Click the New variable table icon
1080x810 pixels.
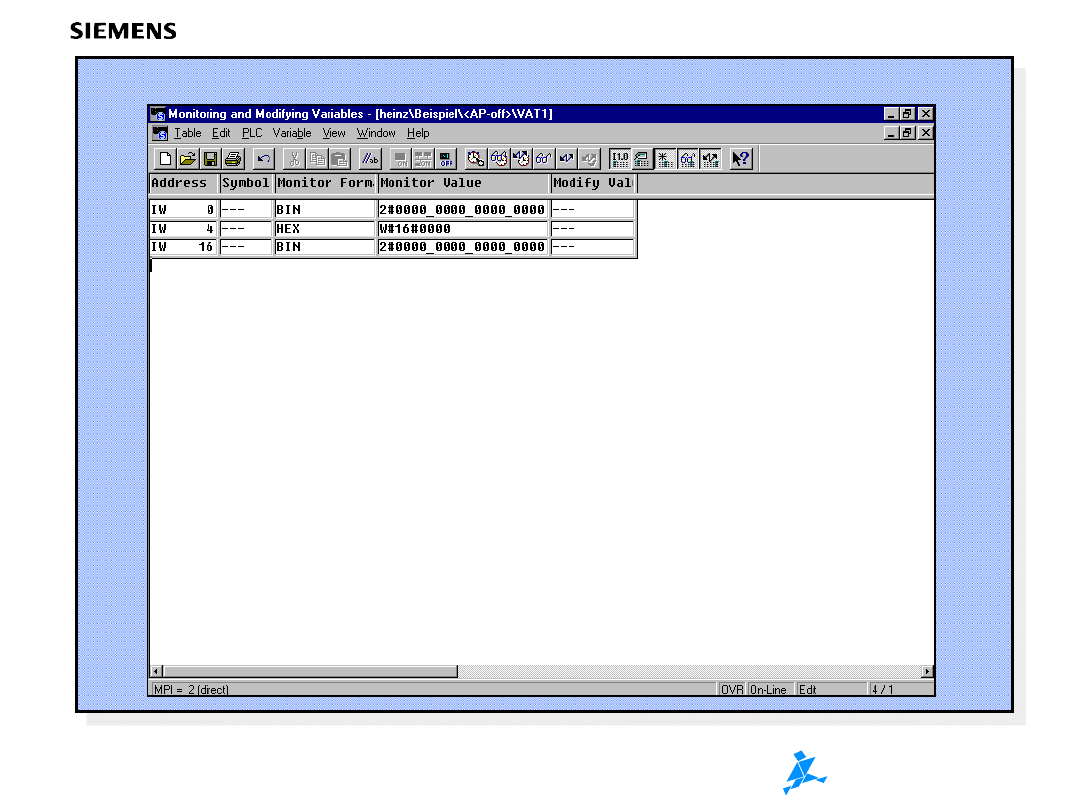pos(166,159)
